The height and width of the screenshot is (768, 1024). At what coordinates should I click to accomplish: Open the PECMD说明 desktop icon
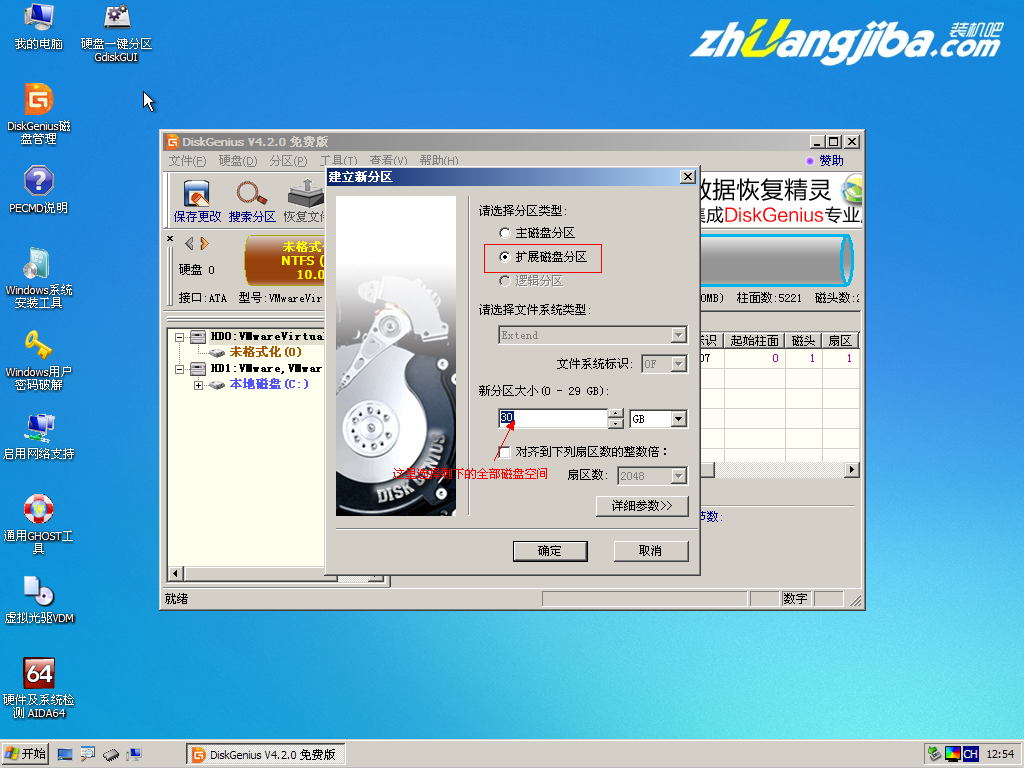pyautogui.click(x=38, y=185)
